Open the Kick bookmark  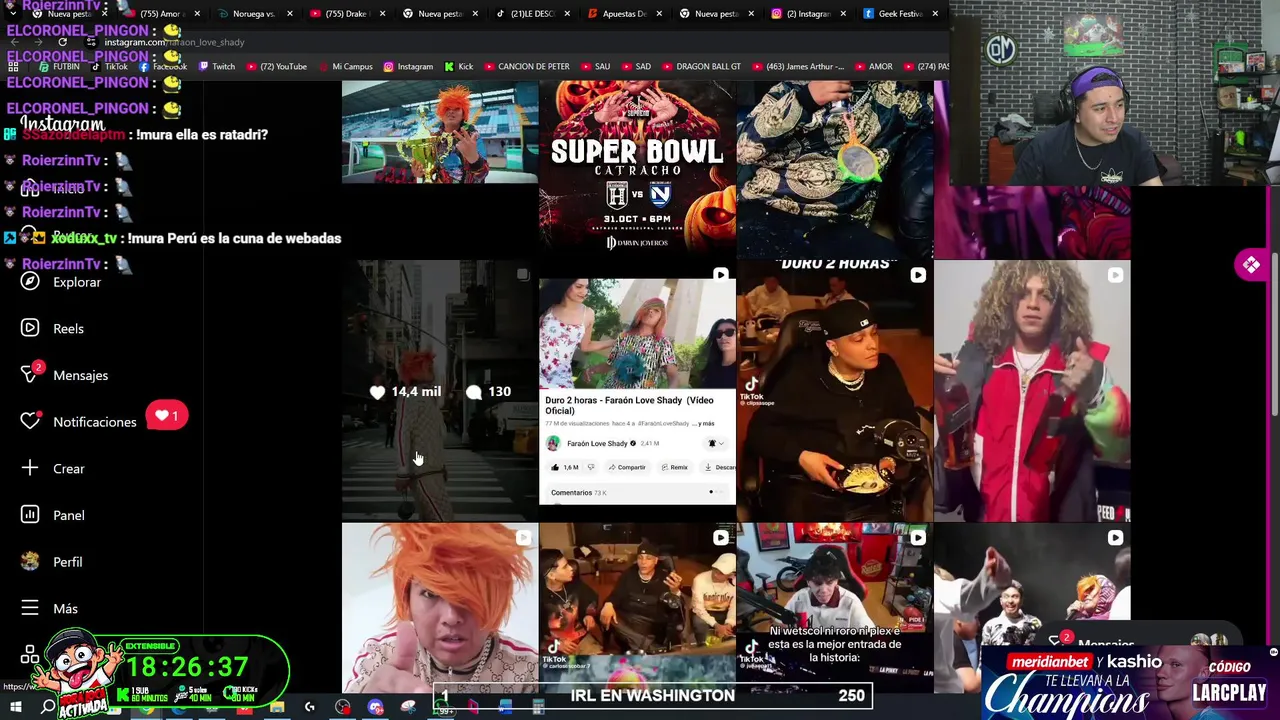(459, 67)
